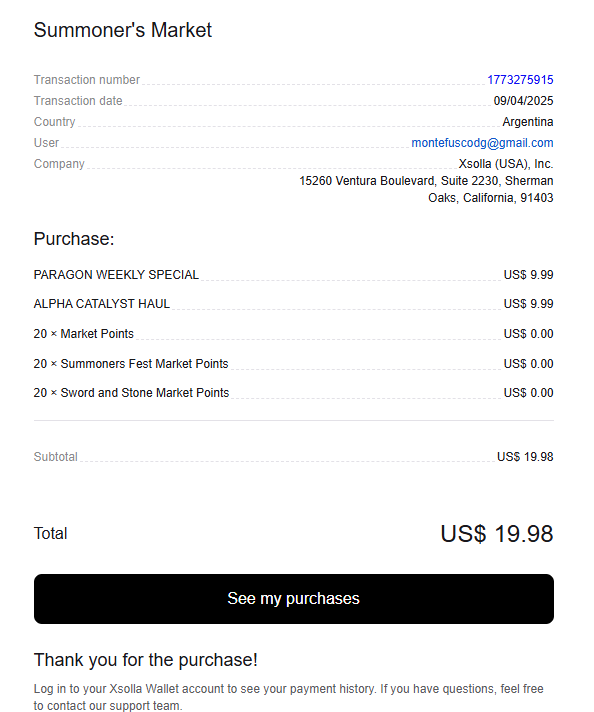The image size is (594, 712).
Task: Click the PARAGON WEEKLY SPECIAL item
Action: pyautogui.click(x=116, y=275)
